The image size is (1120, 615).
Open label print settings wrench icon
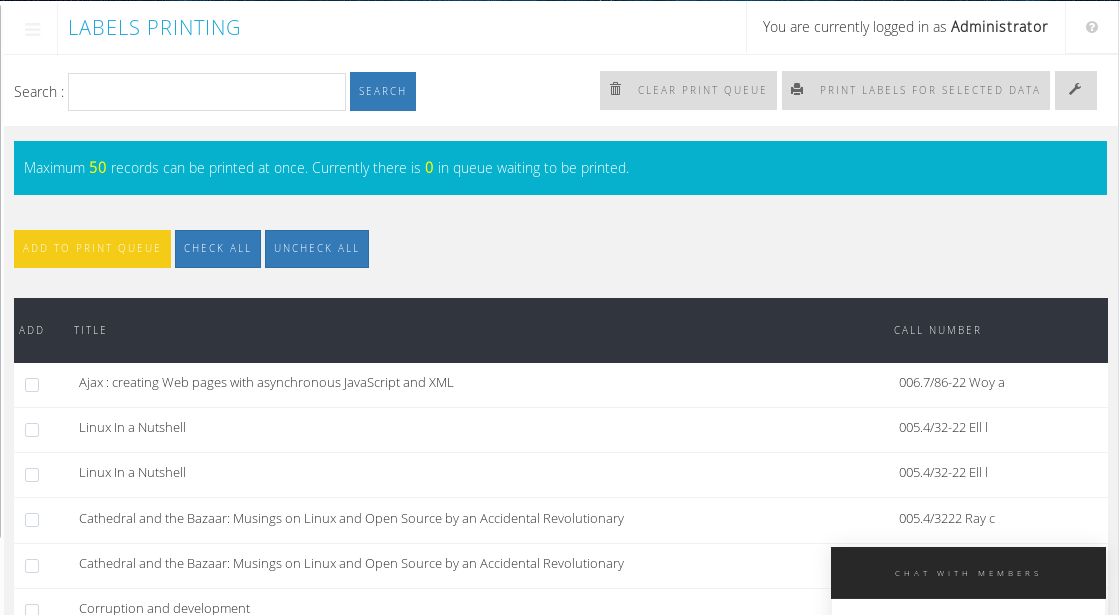[1075, 90]
